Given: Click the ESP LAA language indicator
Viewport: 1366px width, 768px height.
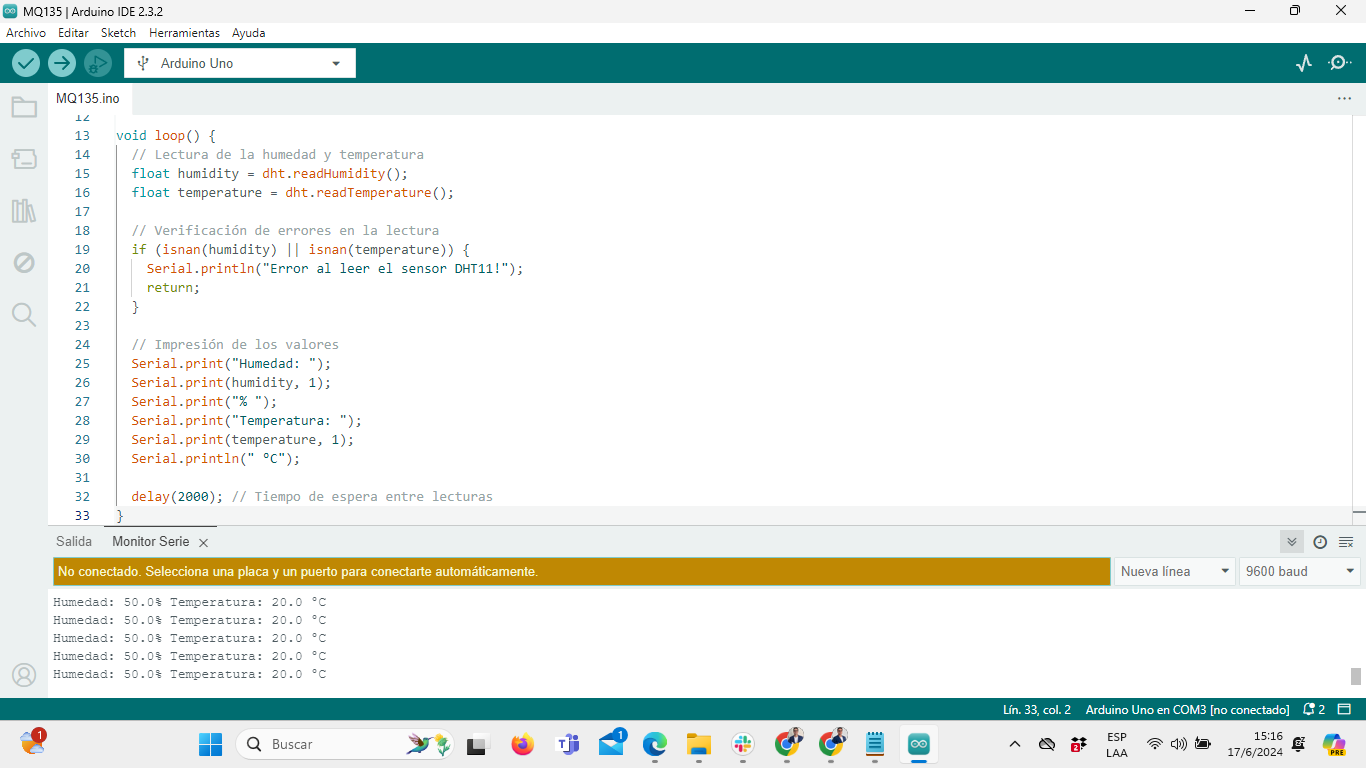Looking at the screenshot, I should click(x=1117, y=744).
